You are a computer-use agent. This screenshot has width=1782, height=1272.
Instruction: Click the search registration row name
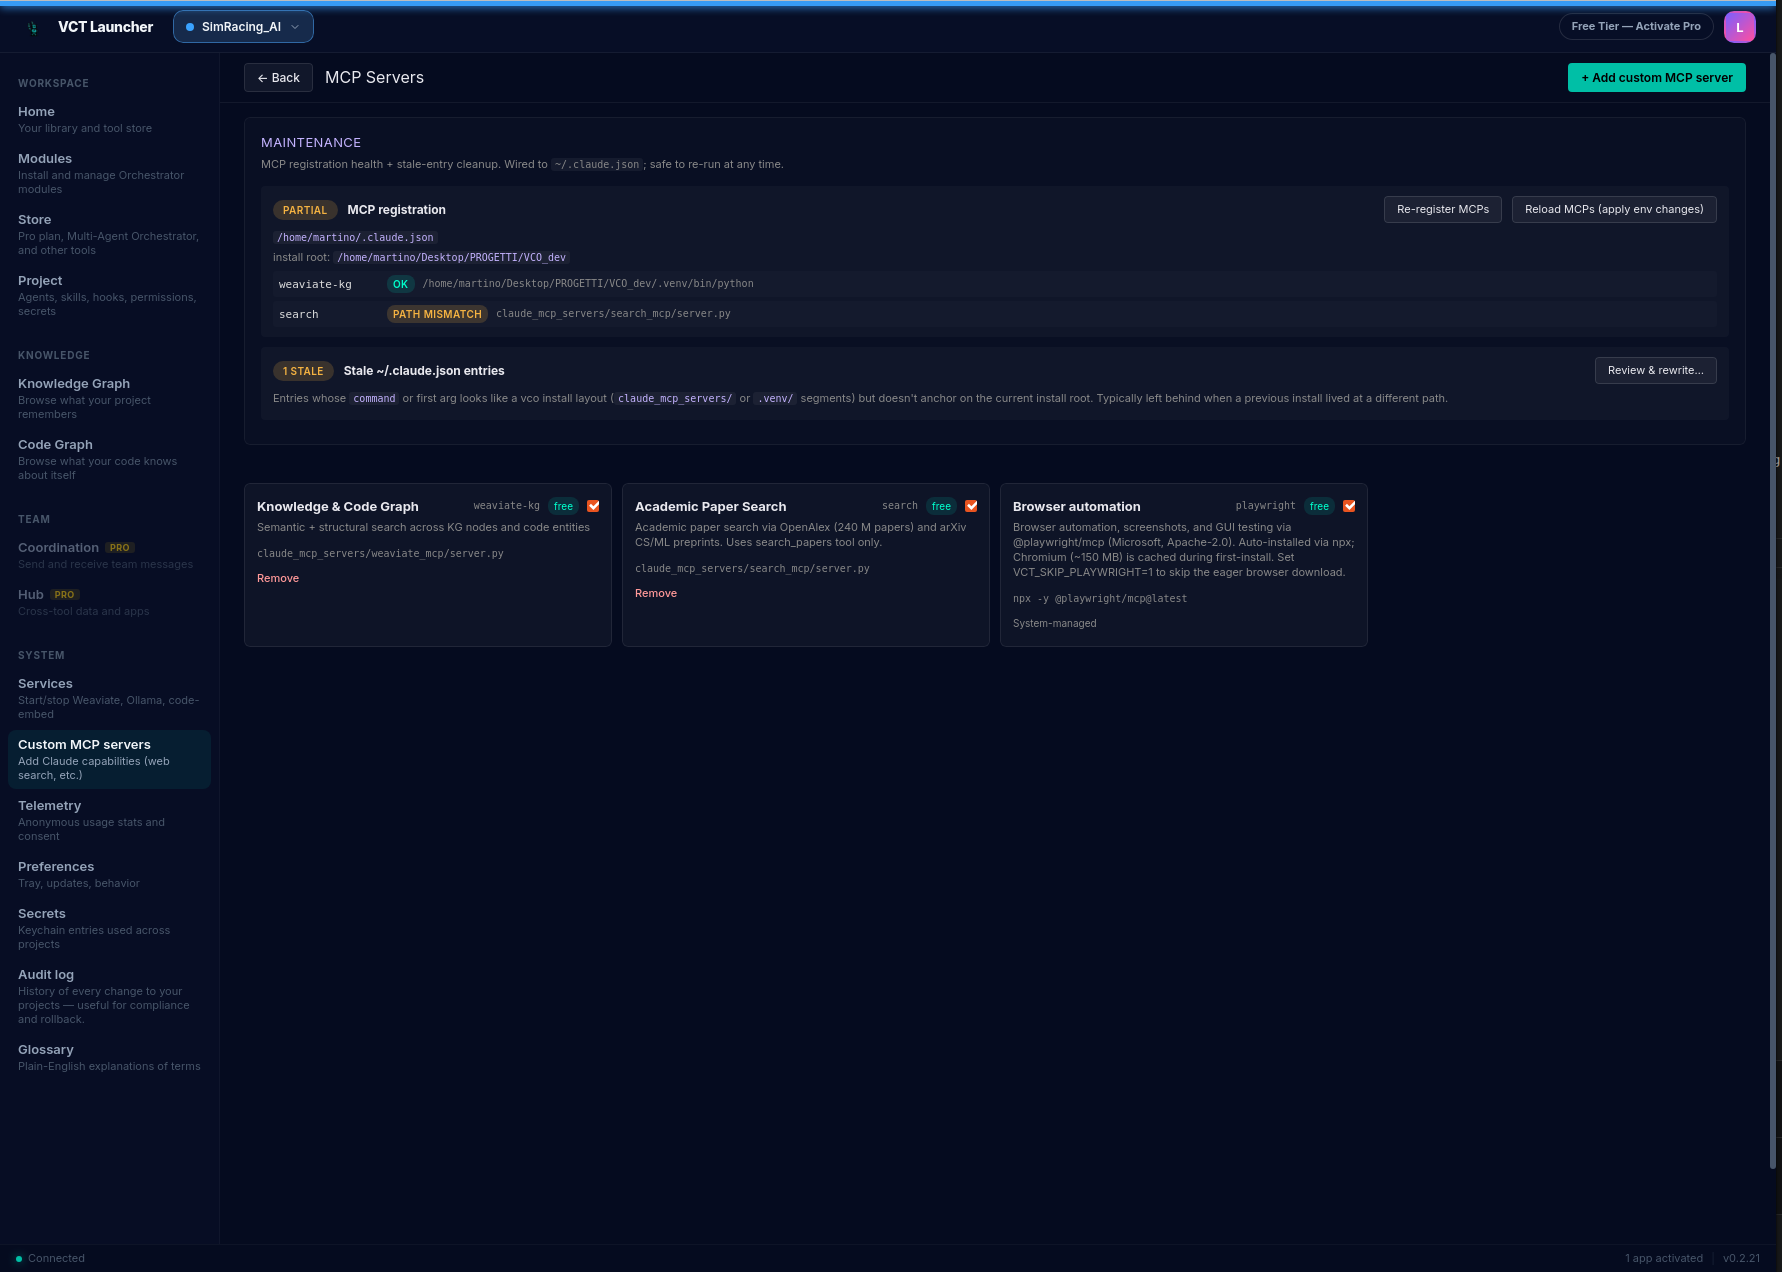[298, 315]
